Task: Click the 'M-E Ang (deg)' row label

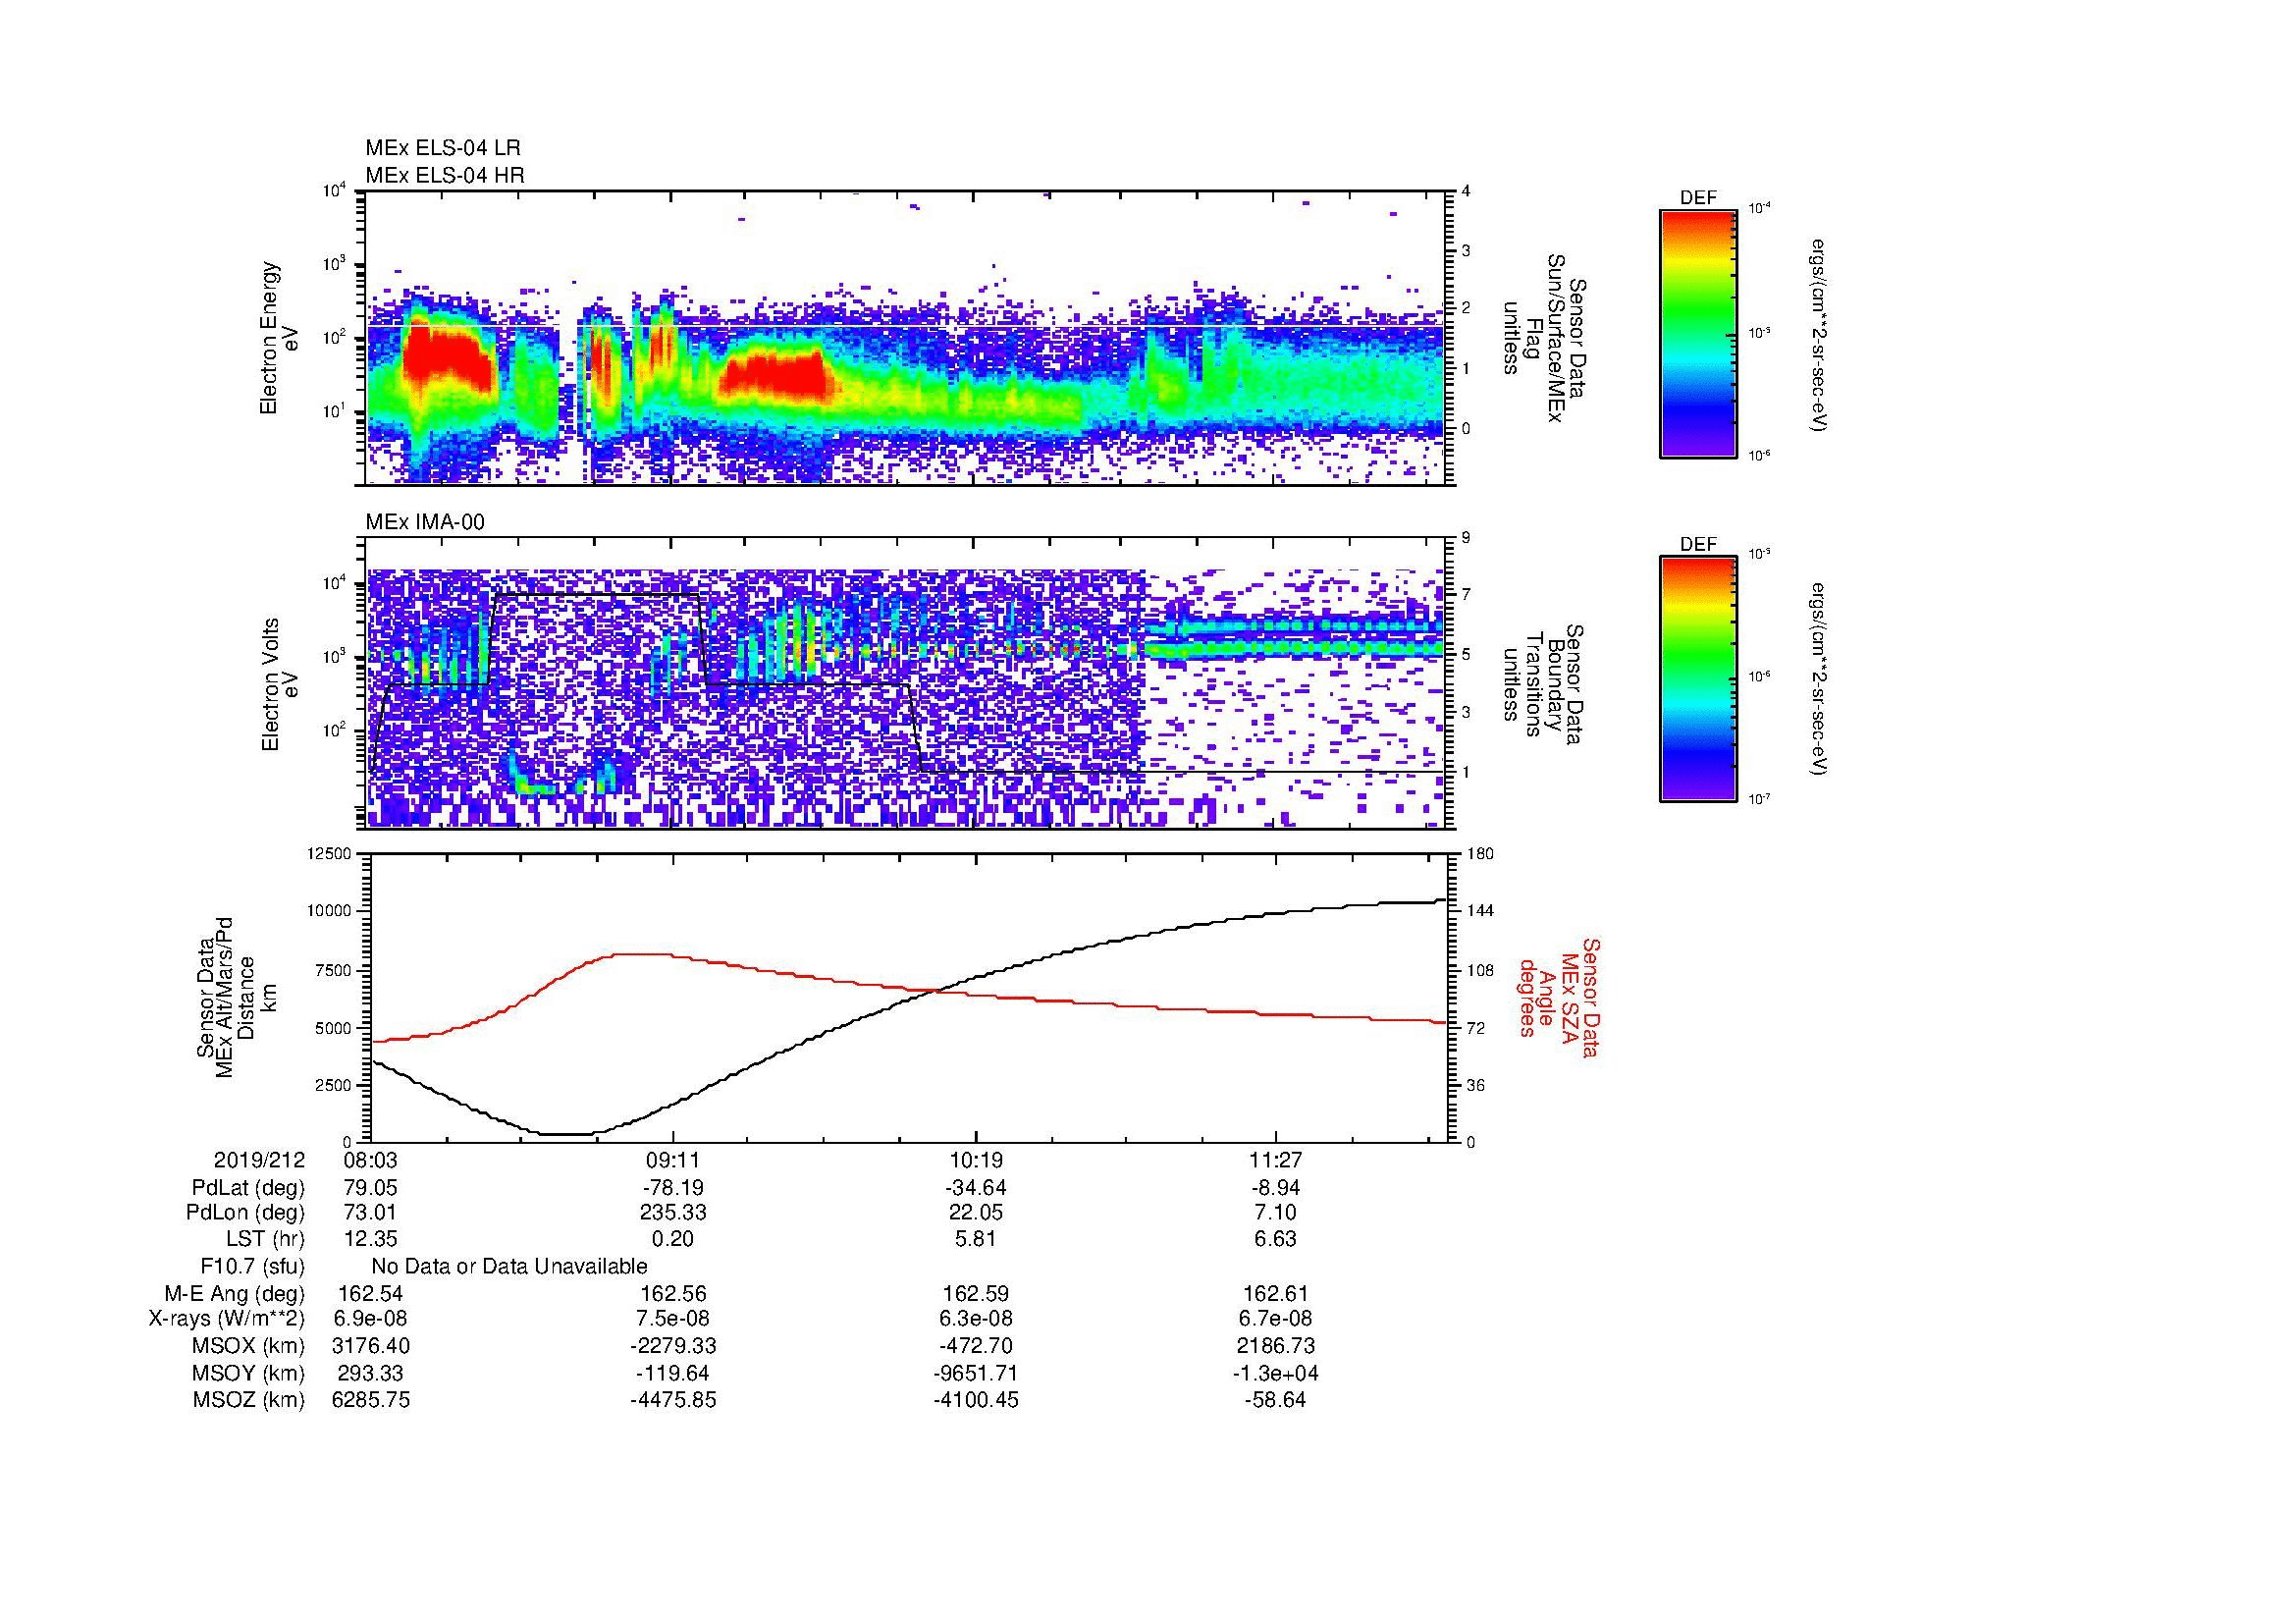Action: tap(235, 1293)
